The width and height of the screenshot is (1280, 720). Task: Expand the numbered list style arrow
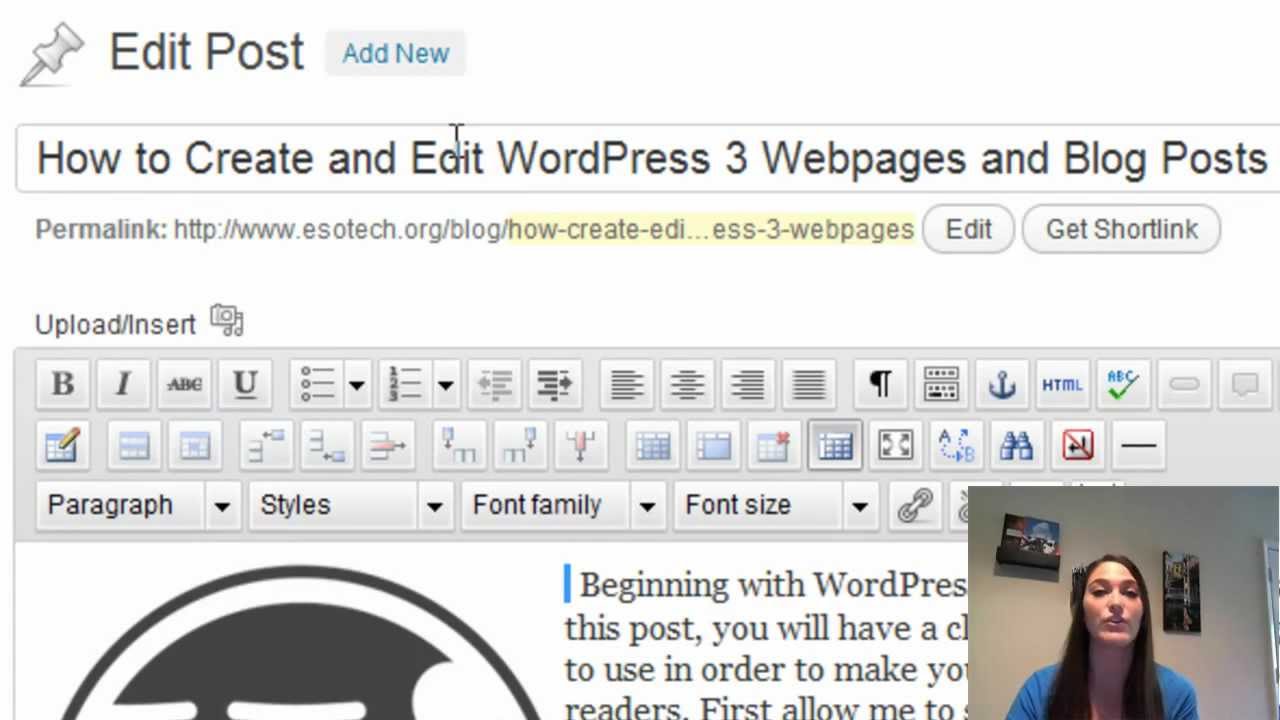pyautogui.click(x=445, y=385)
